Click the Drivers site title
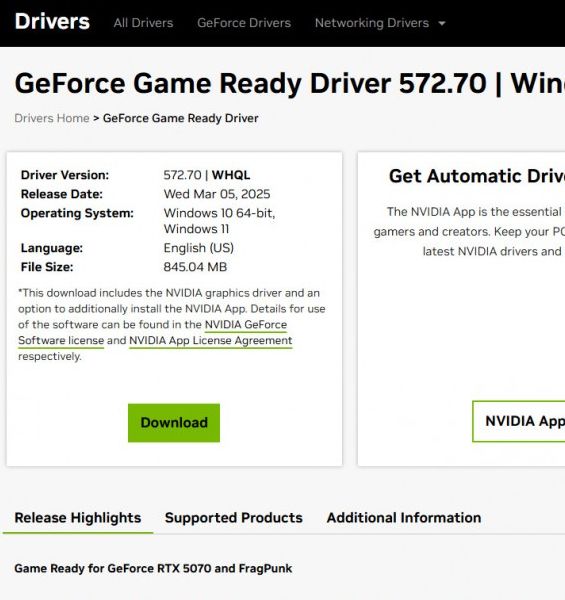 pos(52,21)
